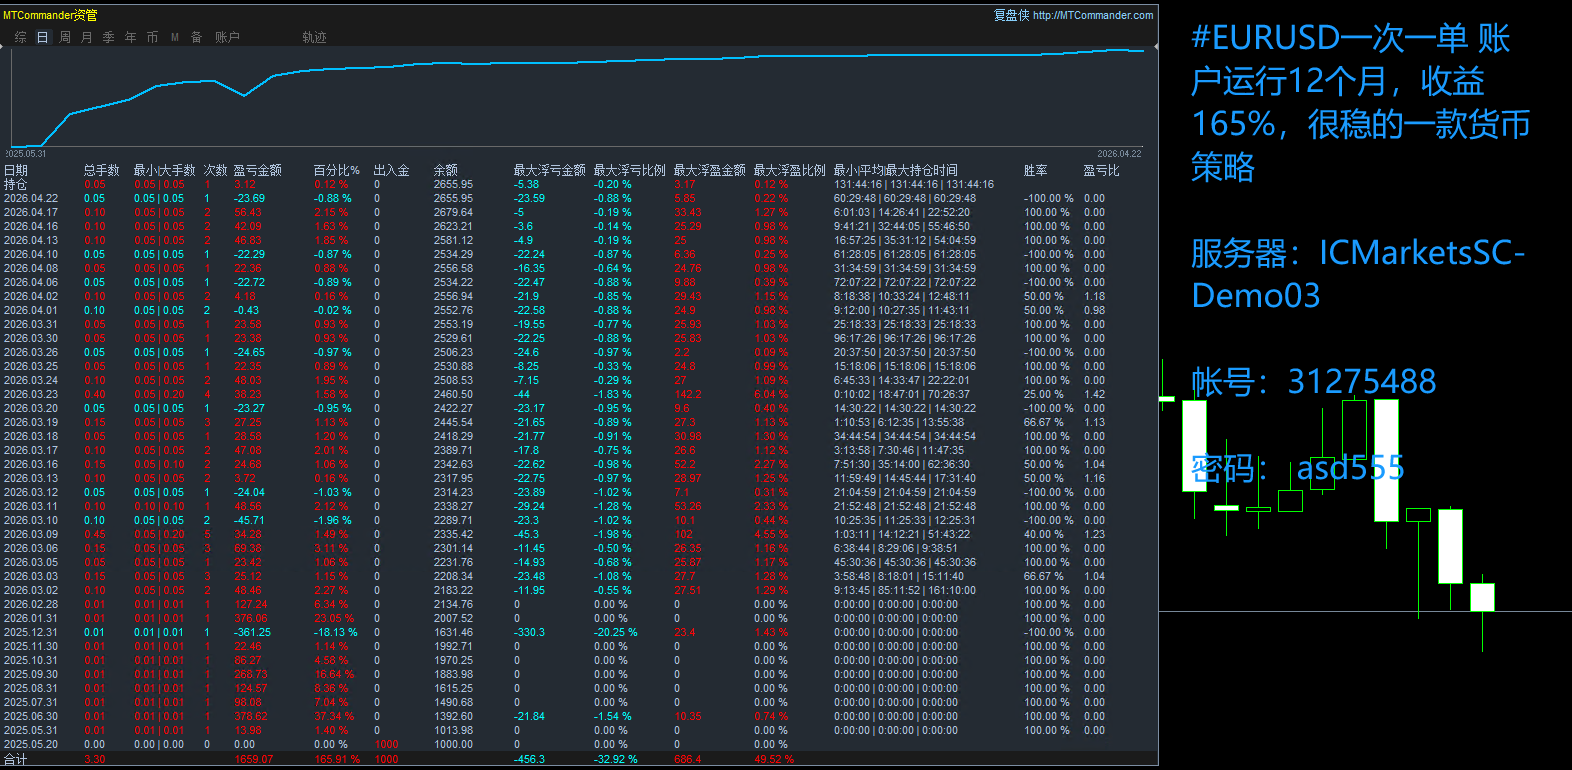This screenshot has height=770, width=1572.
Task: Select the 2025.12.31 data row
Action: (x=30, y=632)
